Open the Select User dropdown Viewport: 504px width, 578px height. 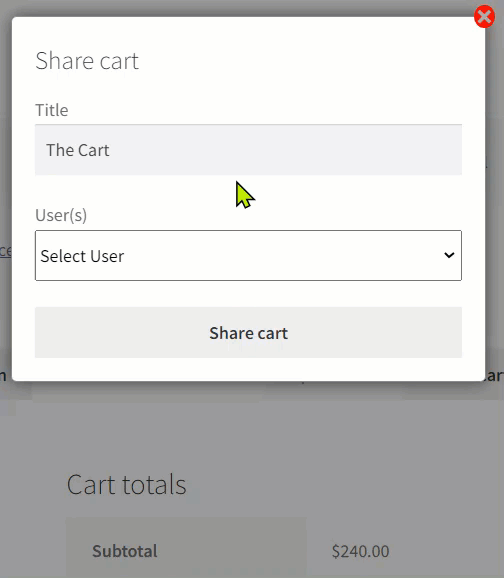coord(248,255)
